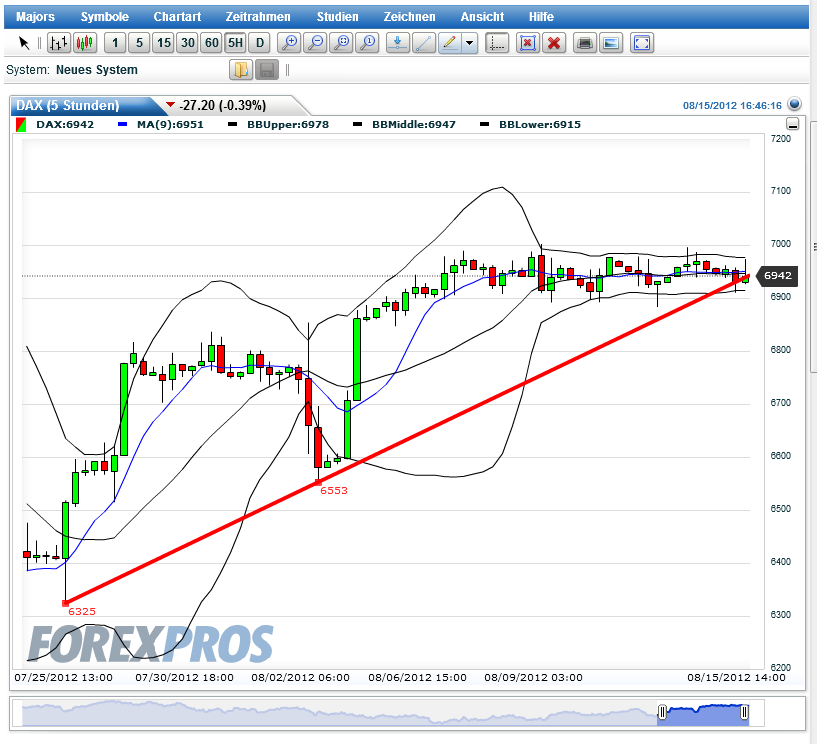Click the BBLower:6915 legend entry

[x=540, y=125]
